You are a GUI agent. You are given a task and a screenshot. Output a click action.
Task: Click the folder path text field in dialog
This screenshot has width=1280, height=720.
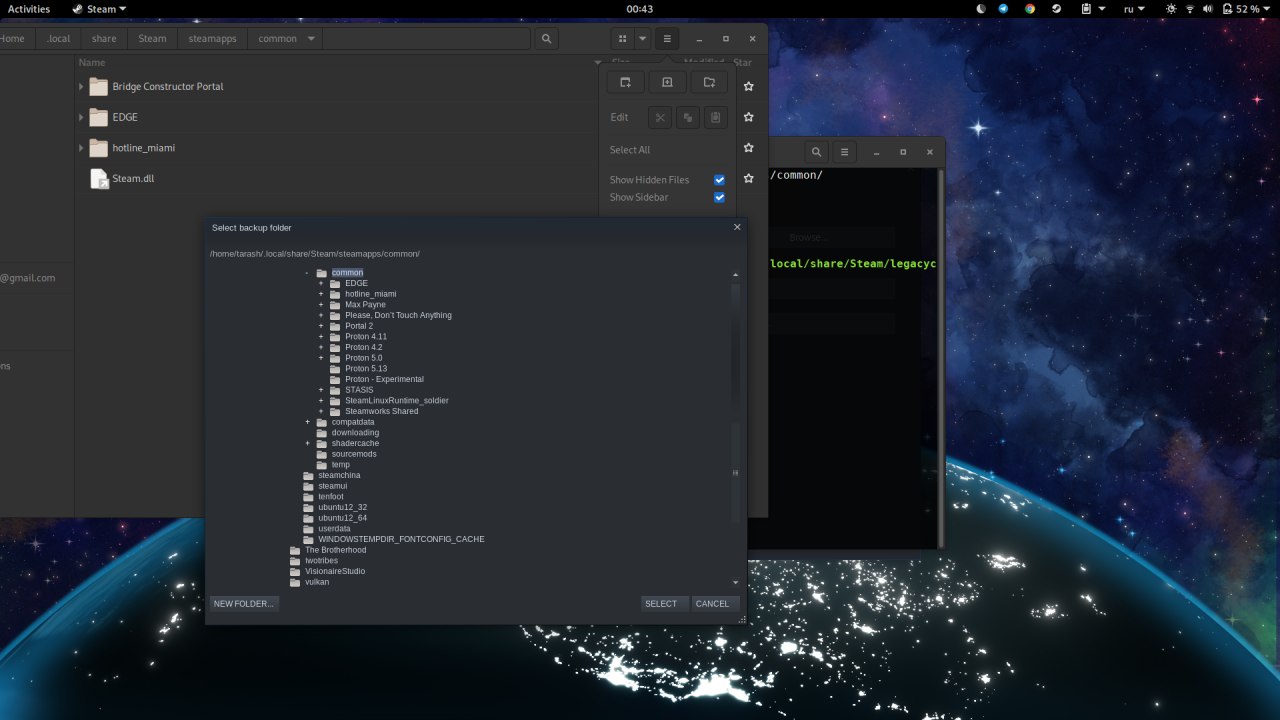pos(475,254)
